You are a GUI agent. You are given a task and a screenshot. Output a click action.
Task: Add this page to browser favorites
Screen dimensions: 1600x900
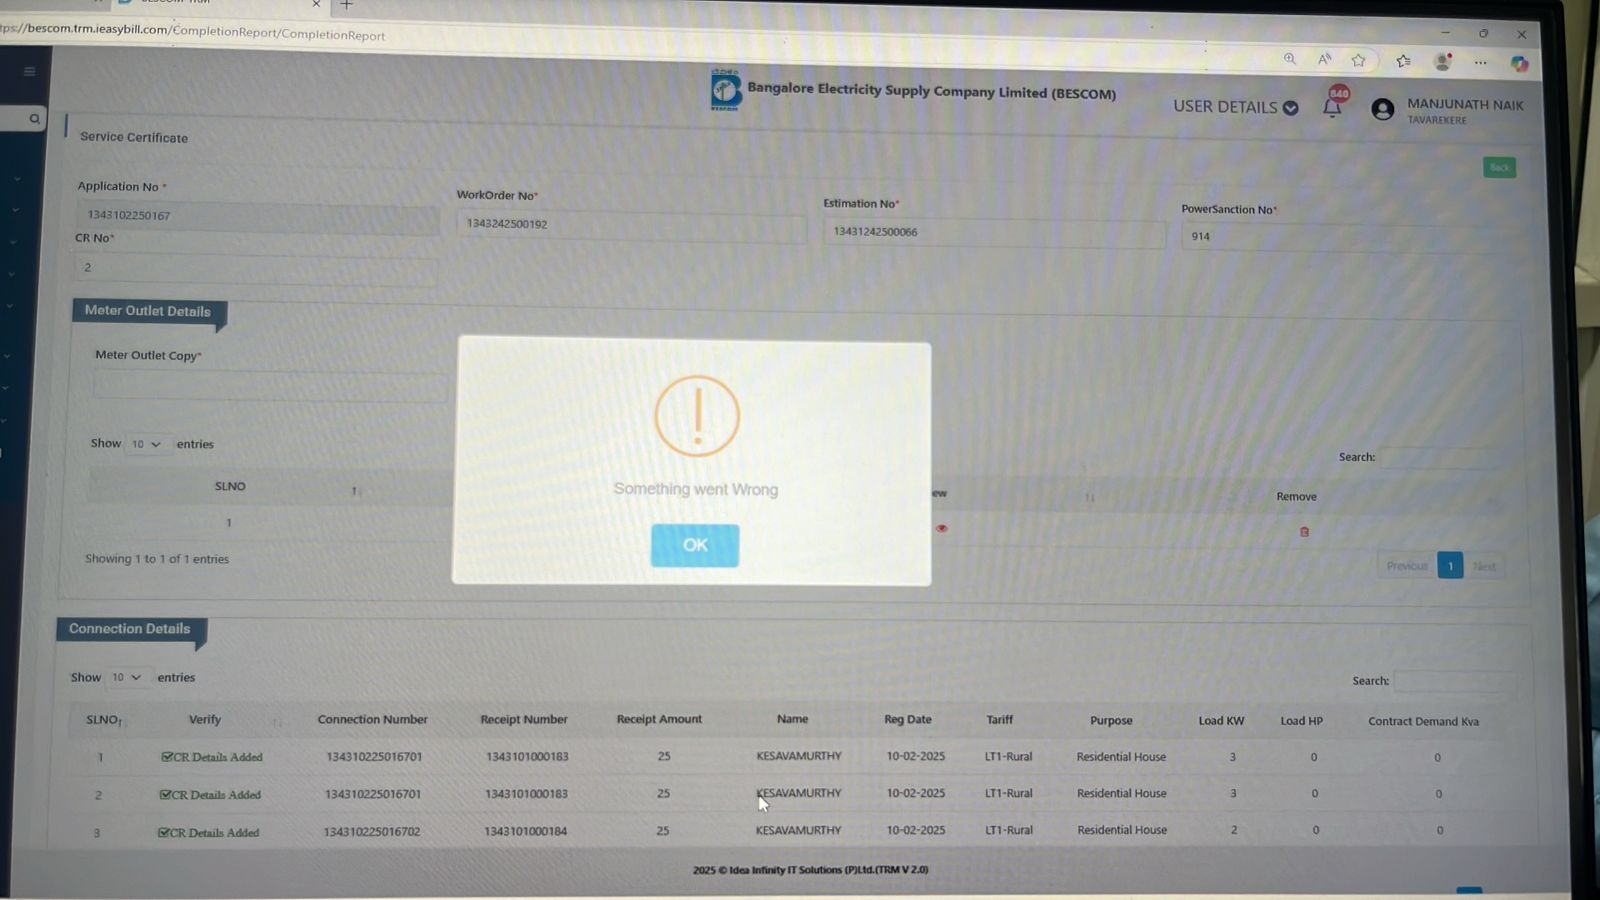coord(1358,60)
